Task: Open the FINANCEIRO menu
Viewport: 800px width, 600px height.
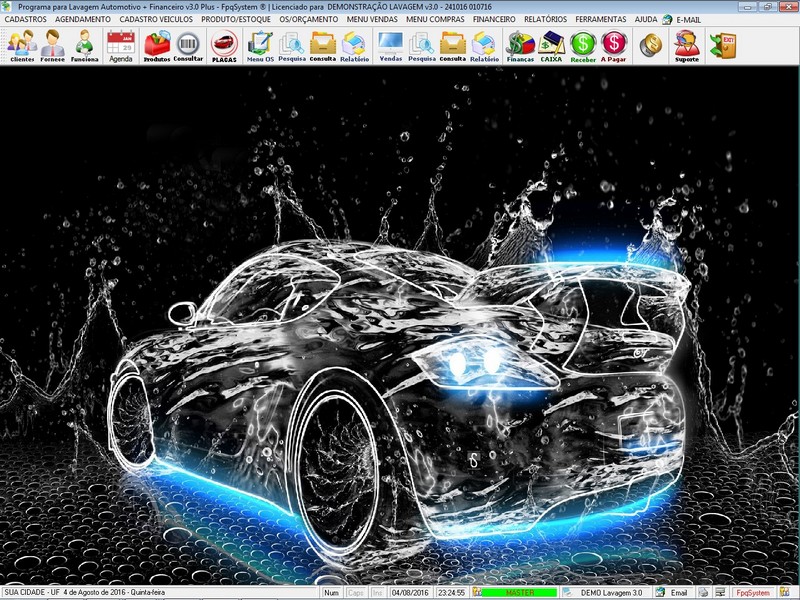Action: (x=494, y=19)
